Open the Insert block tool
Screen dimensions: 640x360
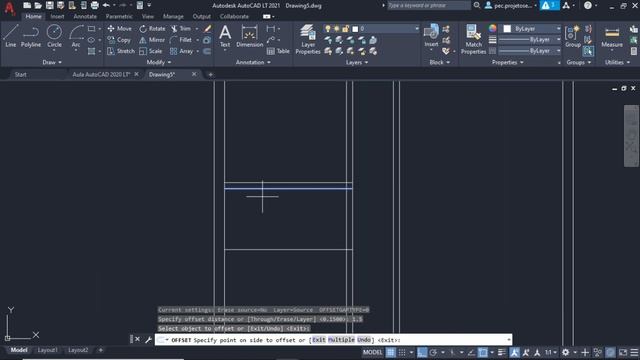coord(431,36)
